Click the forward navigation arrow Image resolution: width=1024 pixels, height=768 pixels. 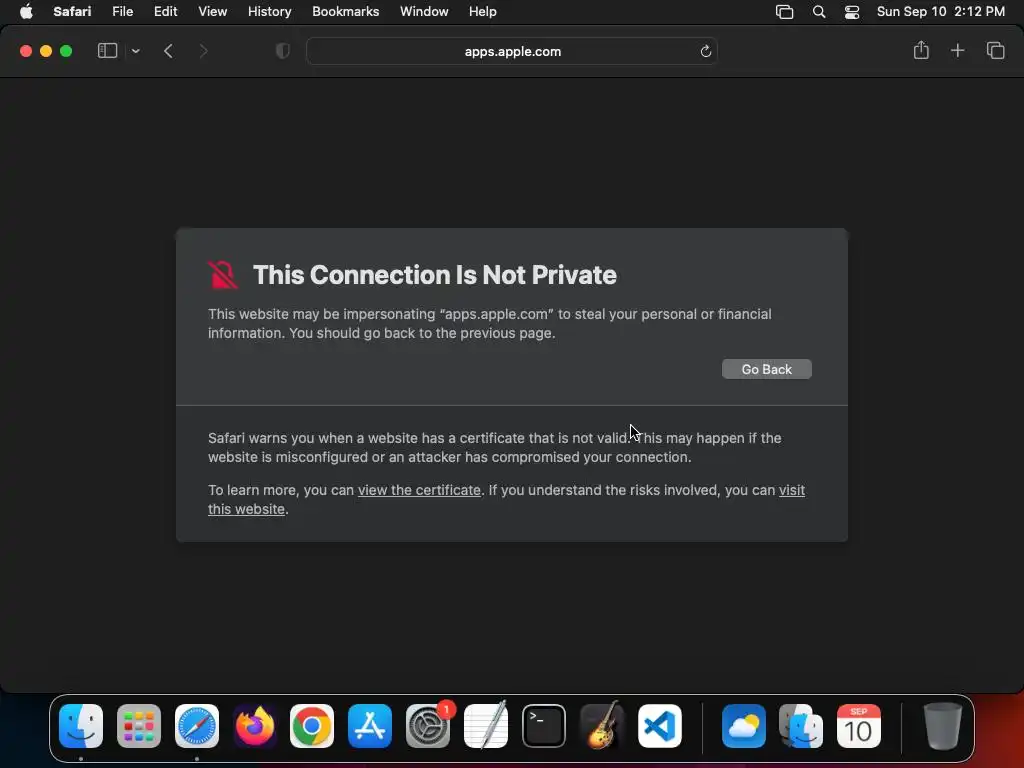tap(204, 51)
